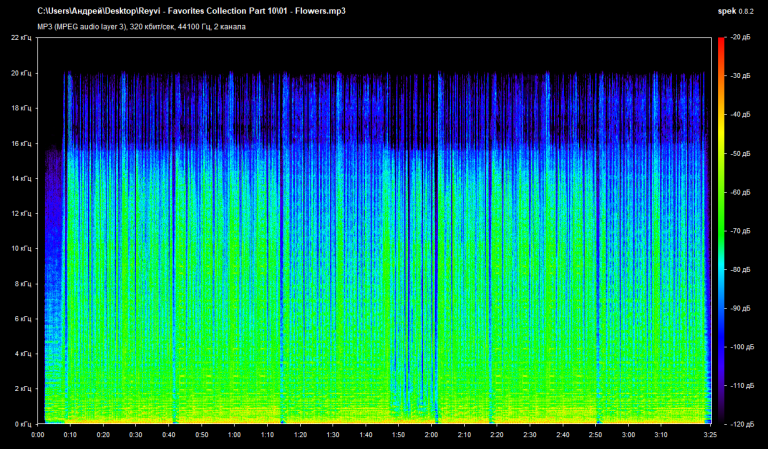Pick the -120 дБ scale label
Viewport: 768px width, 449px height.
(x=743, y=425)
